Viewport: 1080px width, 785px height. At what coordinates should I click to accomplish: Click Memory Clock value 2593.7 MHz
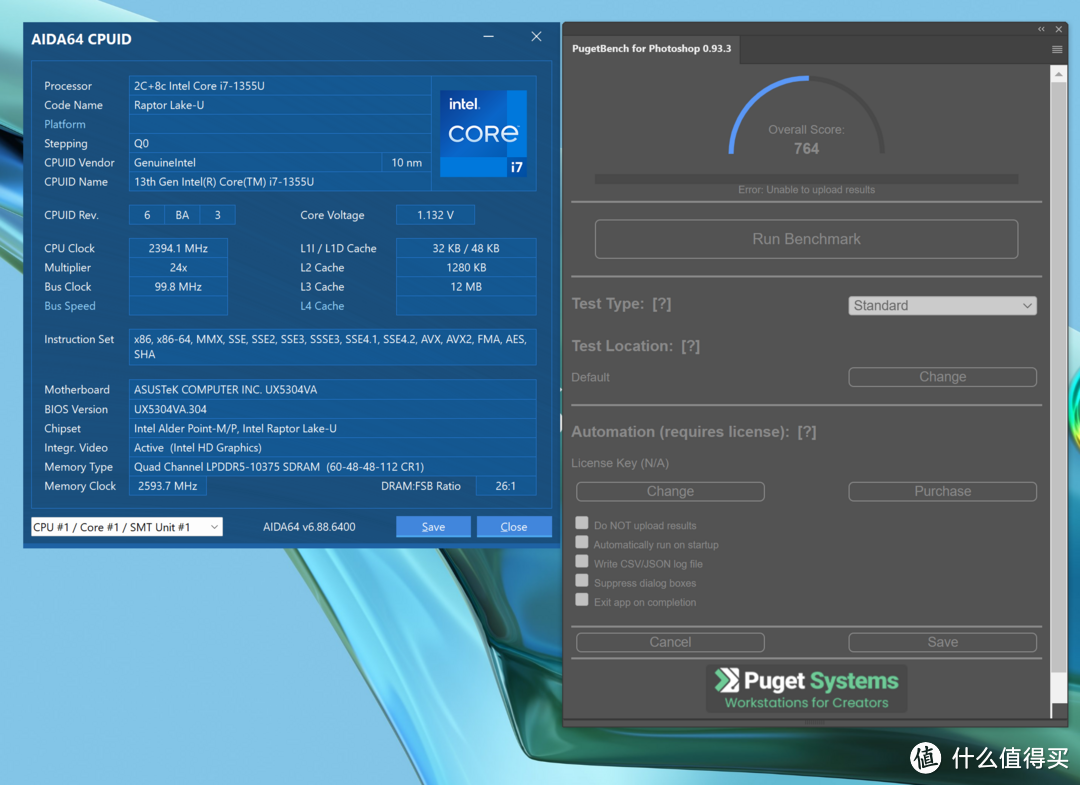click(x=167, y=485)
